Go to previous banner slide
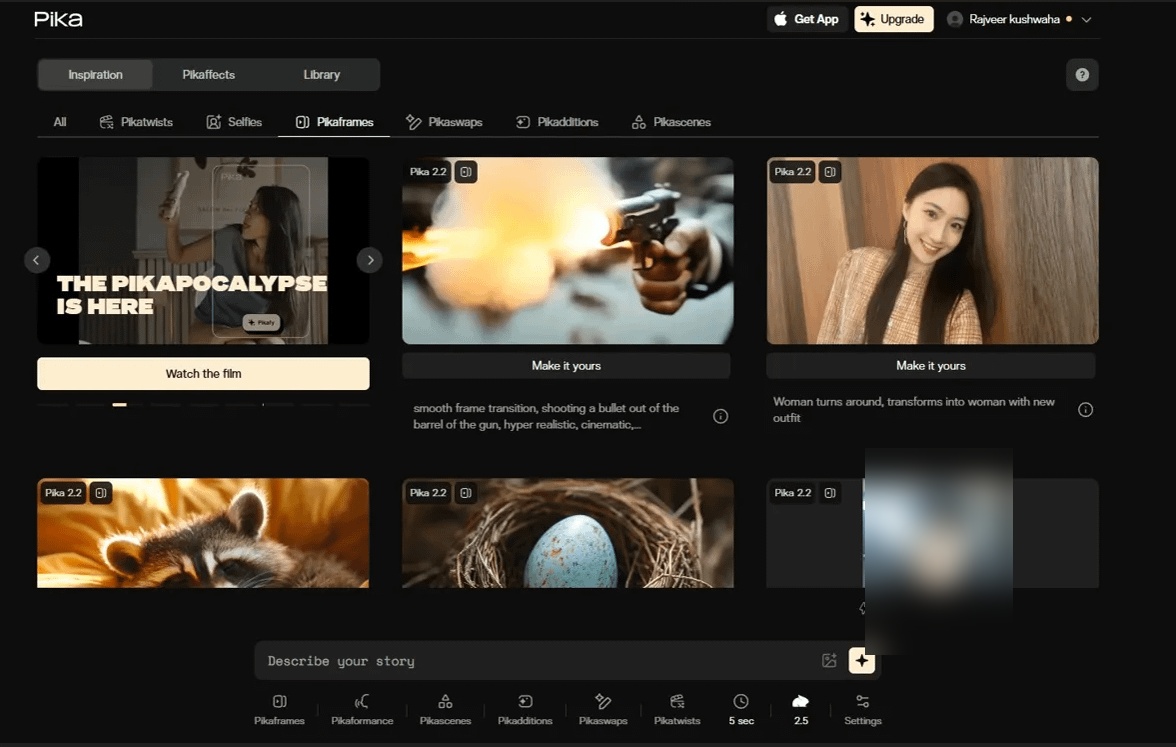Screen dimensions: 1176x747 (37, 260)
